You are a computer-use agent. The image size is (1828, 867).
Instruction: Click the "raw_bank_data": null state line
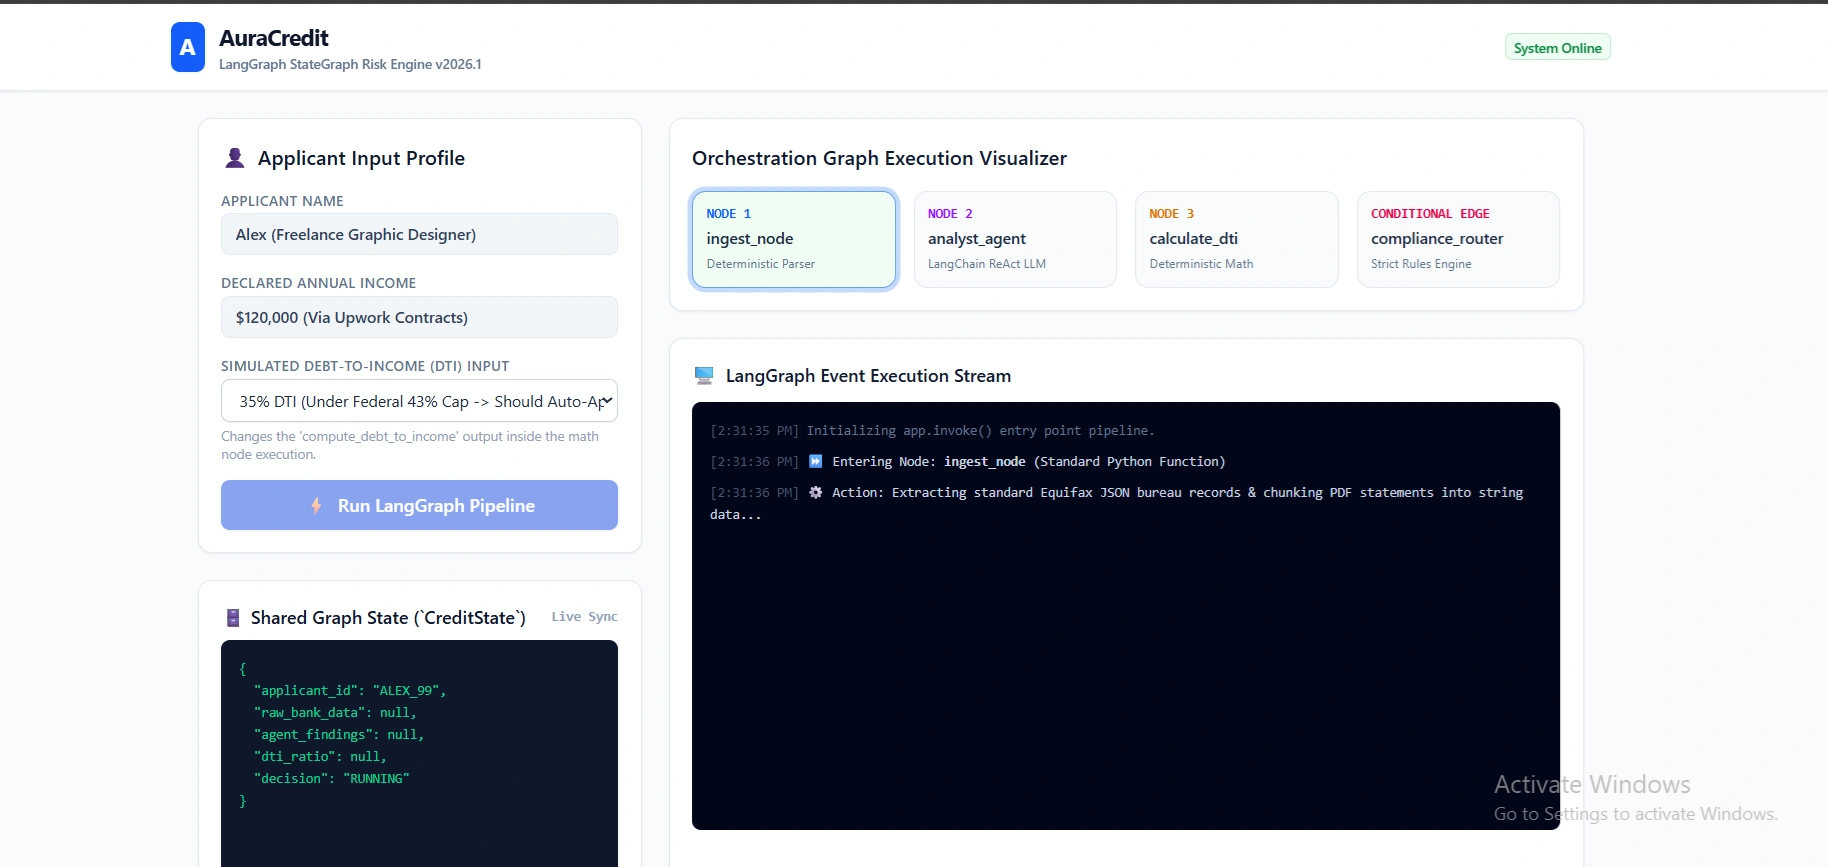click(335, 713)
